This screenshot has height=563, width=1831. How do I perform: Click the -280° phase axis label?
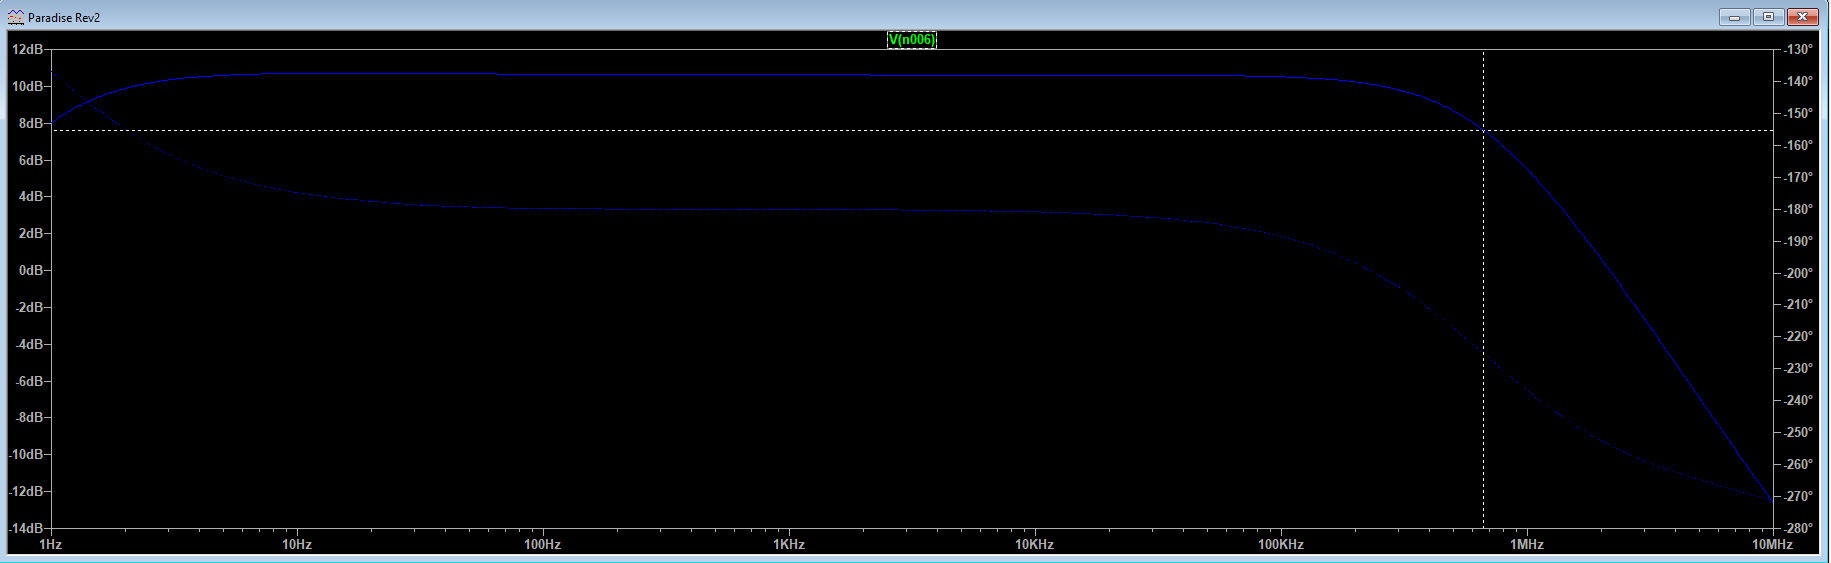pyautogui.click(x=1798, y=528)
